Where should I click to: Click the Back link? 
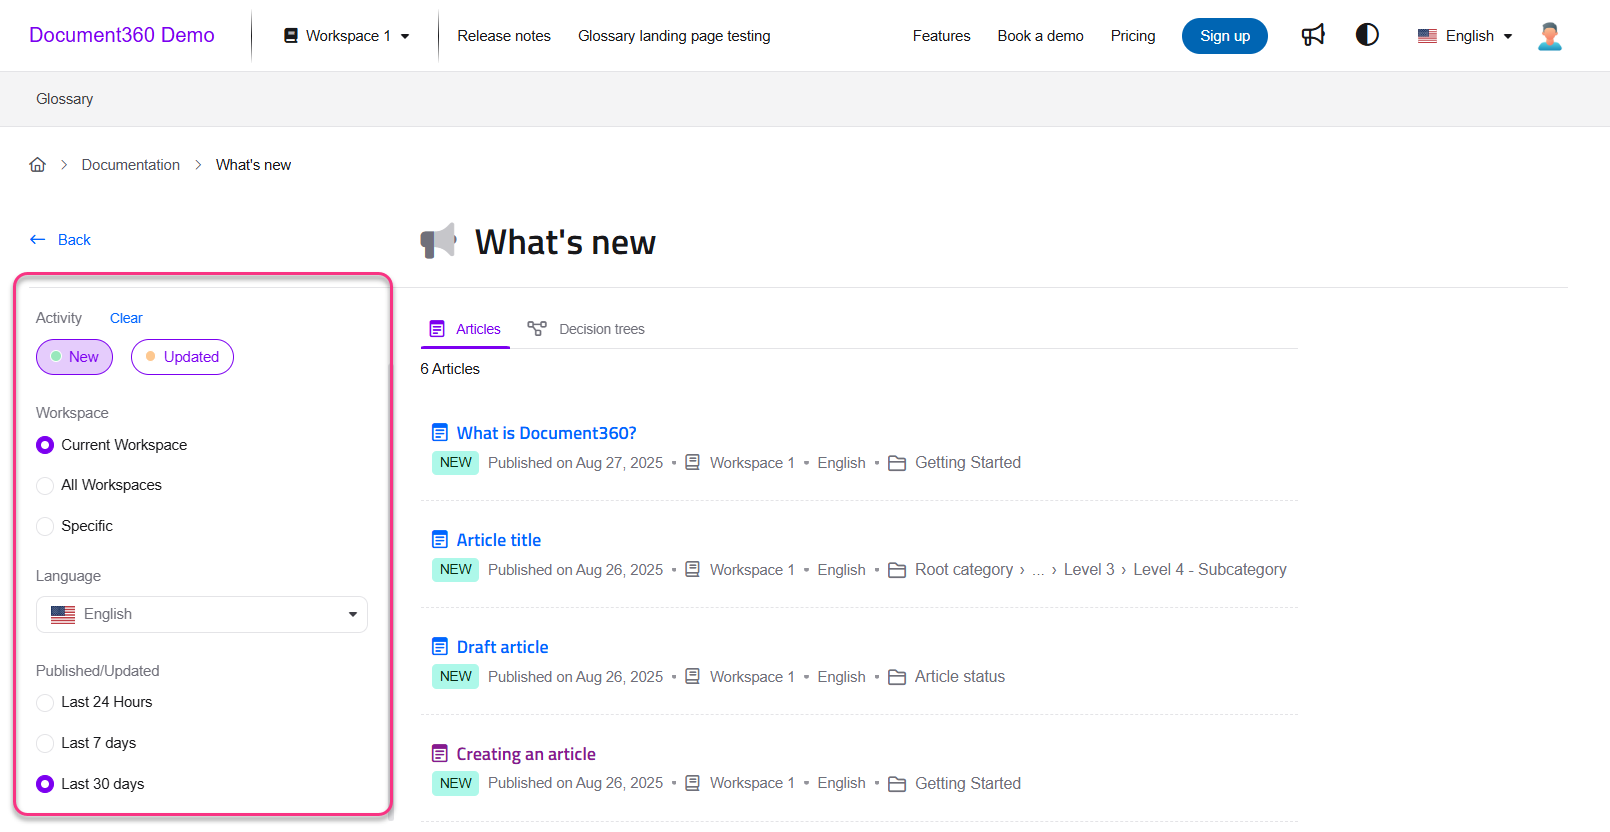click(74, 240)
